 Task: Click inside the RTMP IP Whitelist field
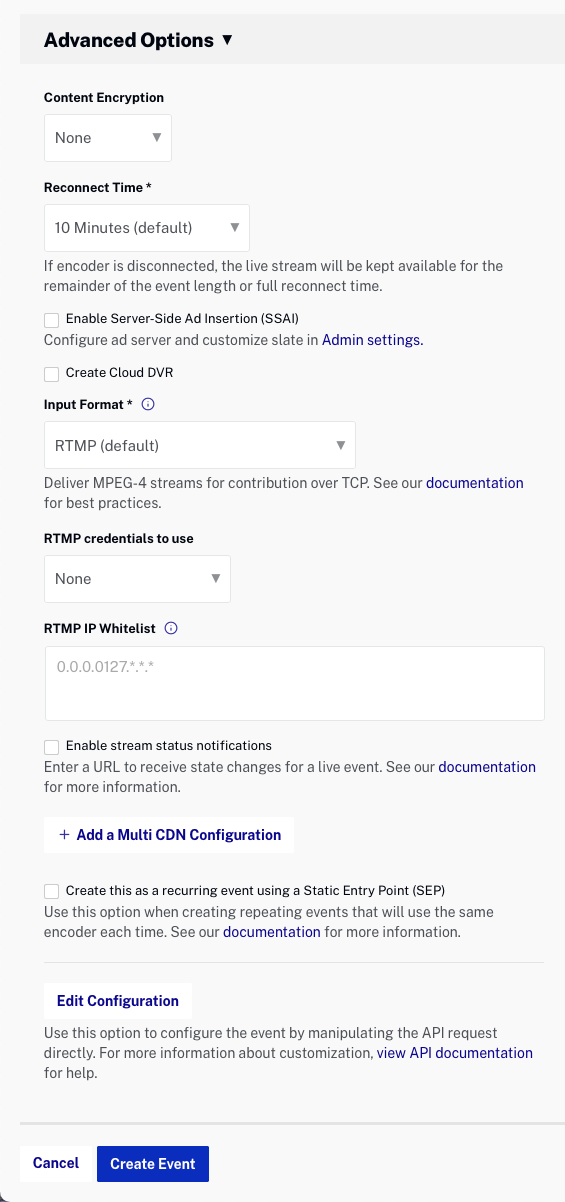click(295, 683)
